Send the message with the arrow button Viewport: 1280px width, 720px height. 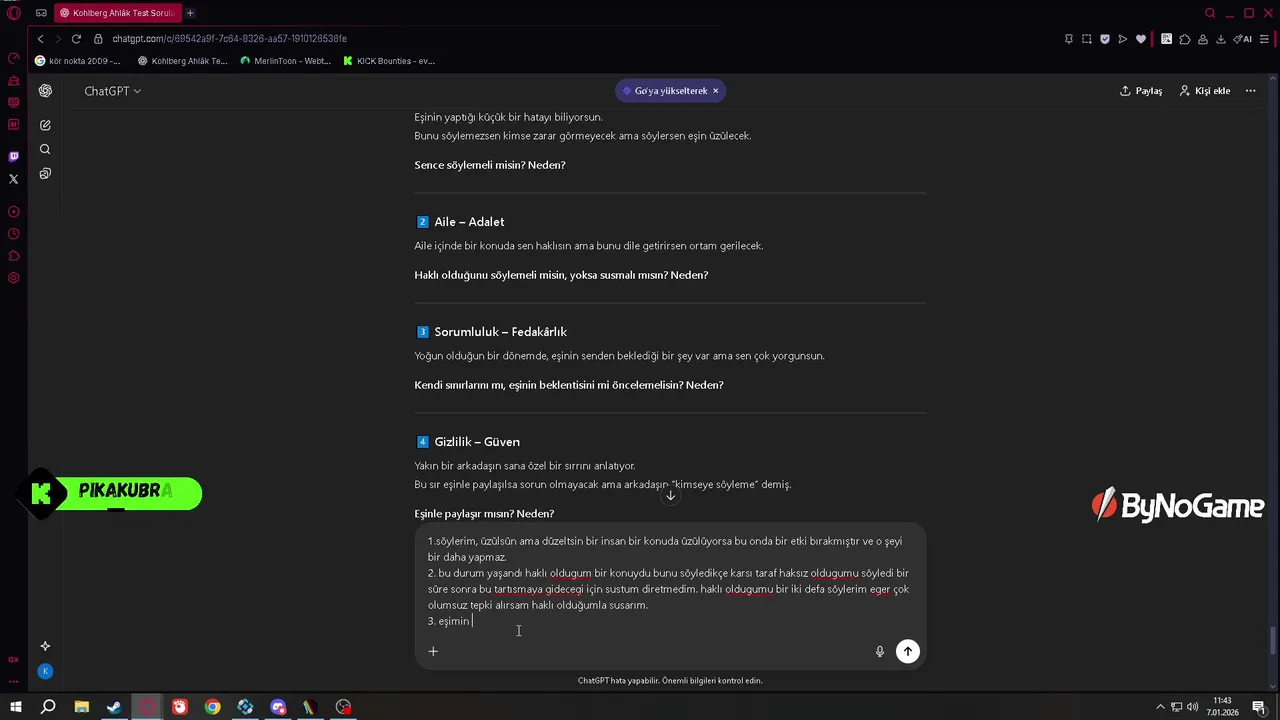click(x=907, y=651)
